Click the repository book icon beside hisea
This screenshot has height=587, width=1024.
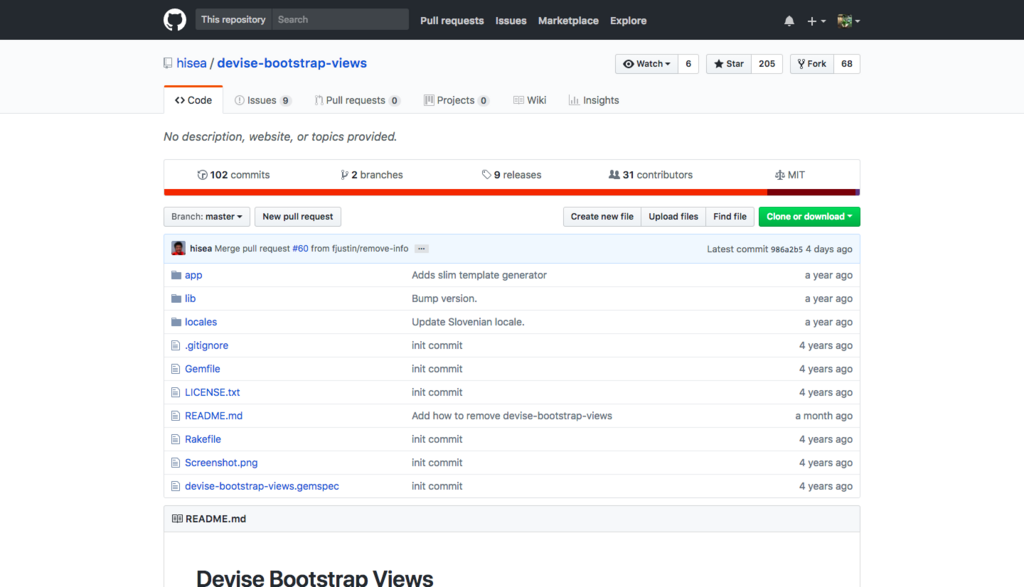168,63
